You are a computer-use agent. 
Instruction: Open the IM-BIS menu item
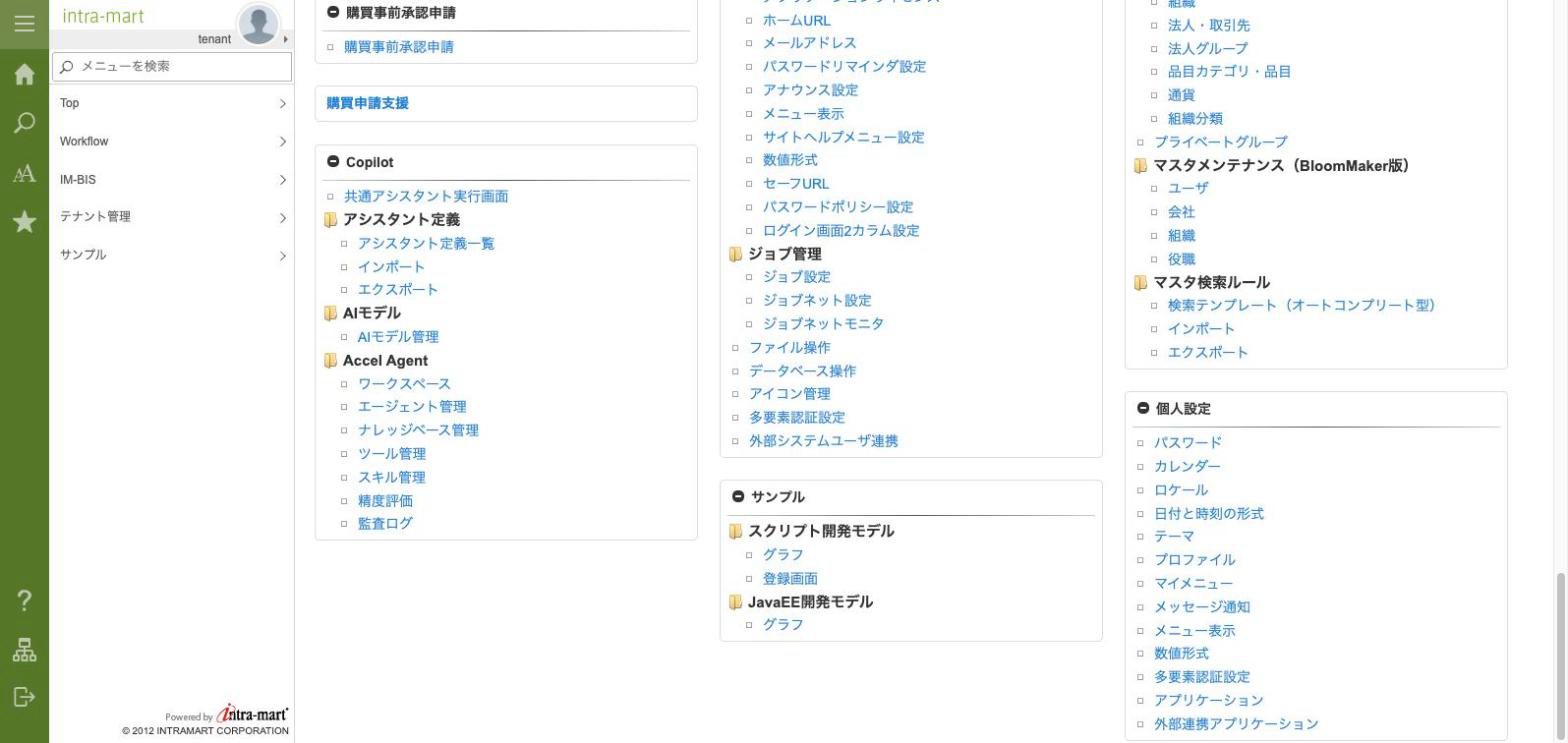click(172, 180)
